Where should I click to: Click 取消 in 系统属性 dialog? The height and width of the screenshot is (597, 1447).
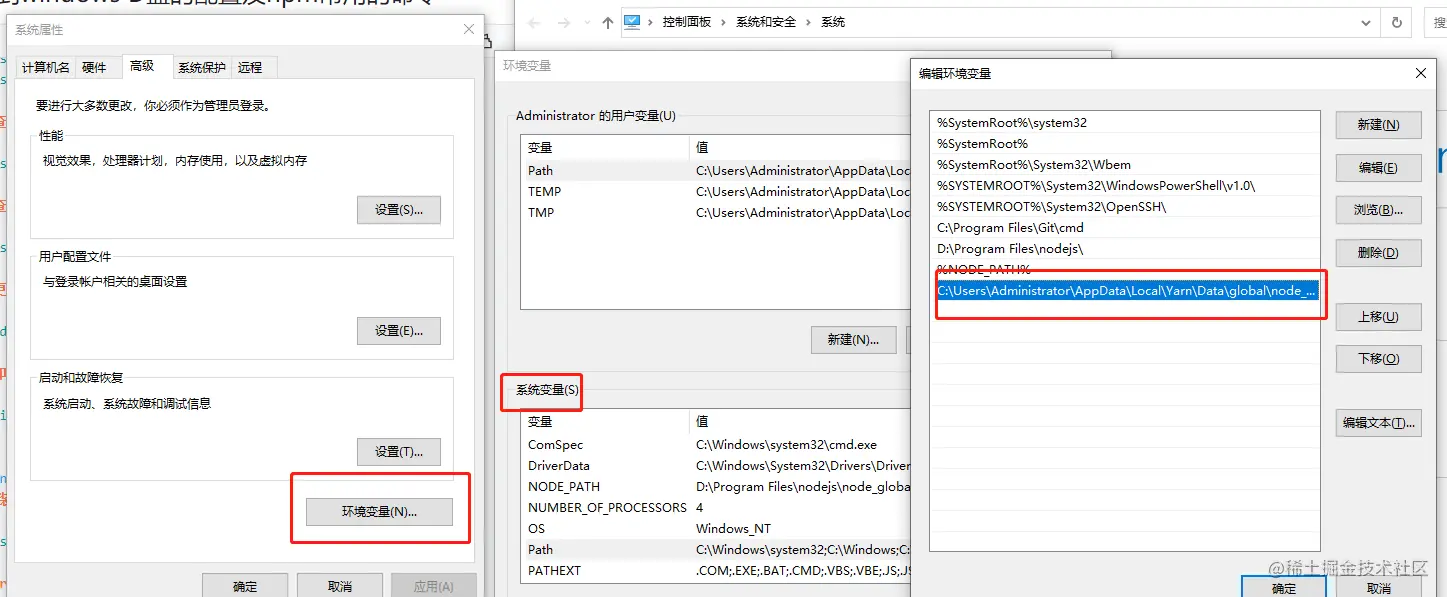pos(339,585)
